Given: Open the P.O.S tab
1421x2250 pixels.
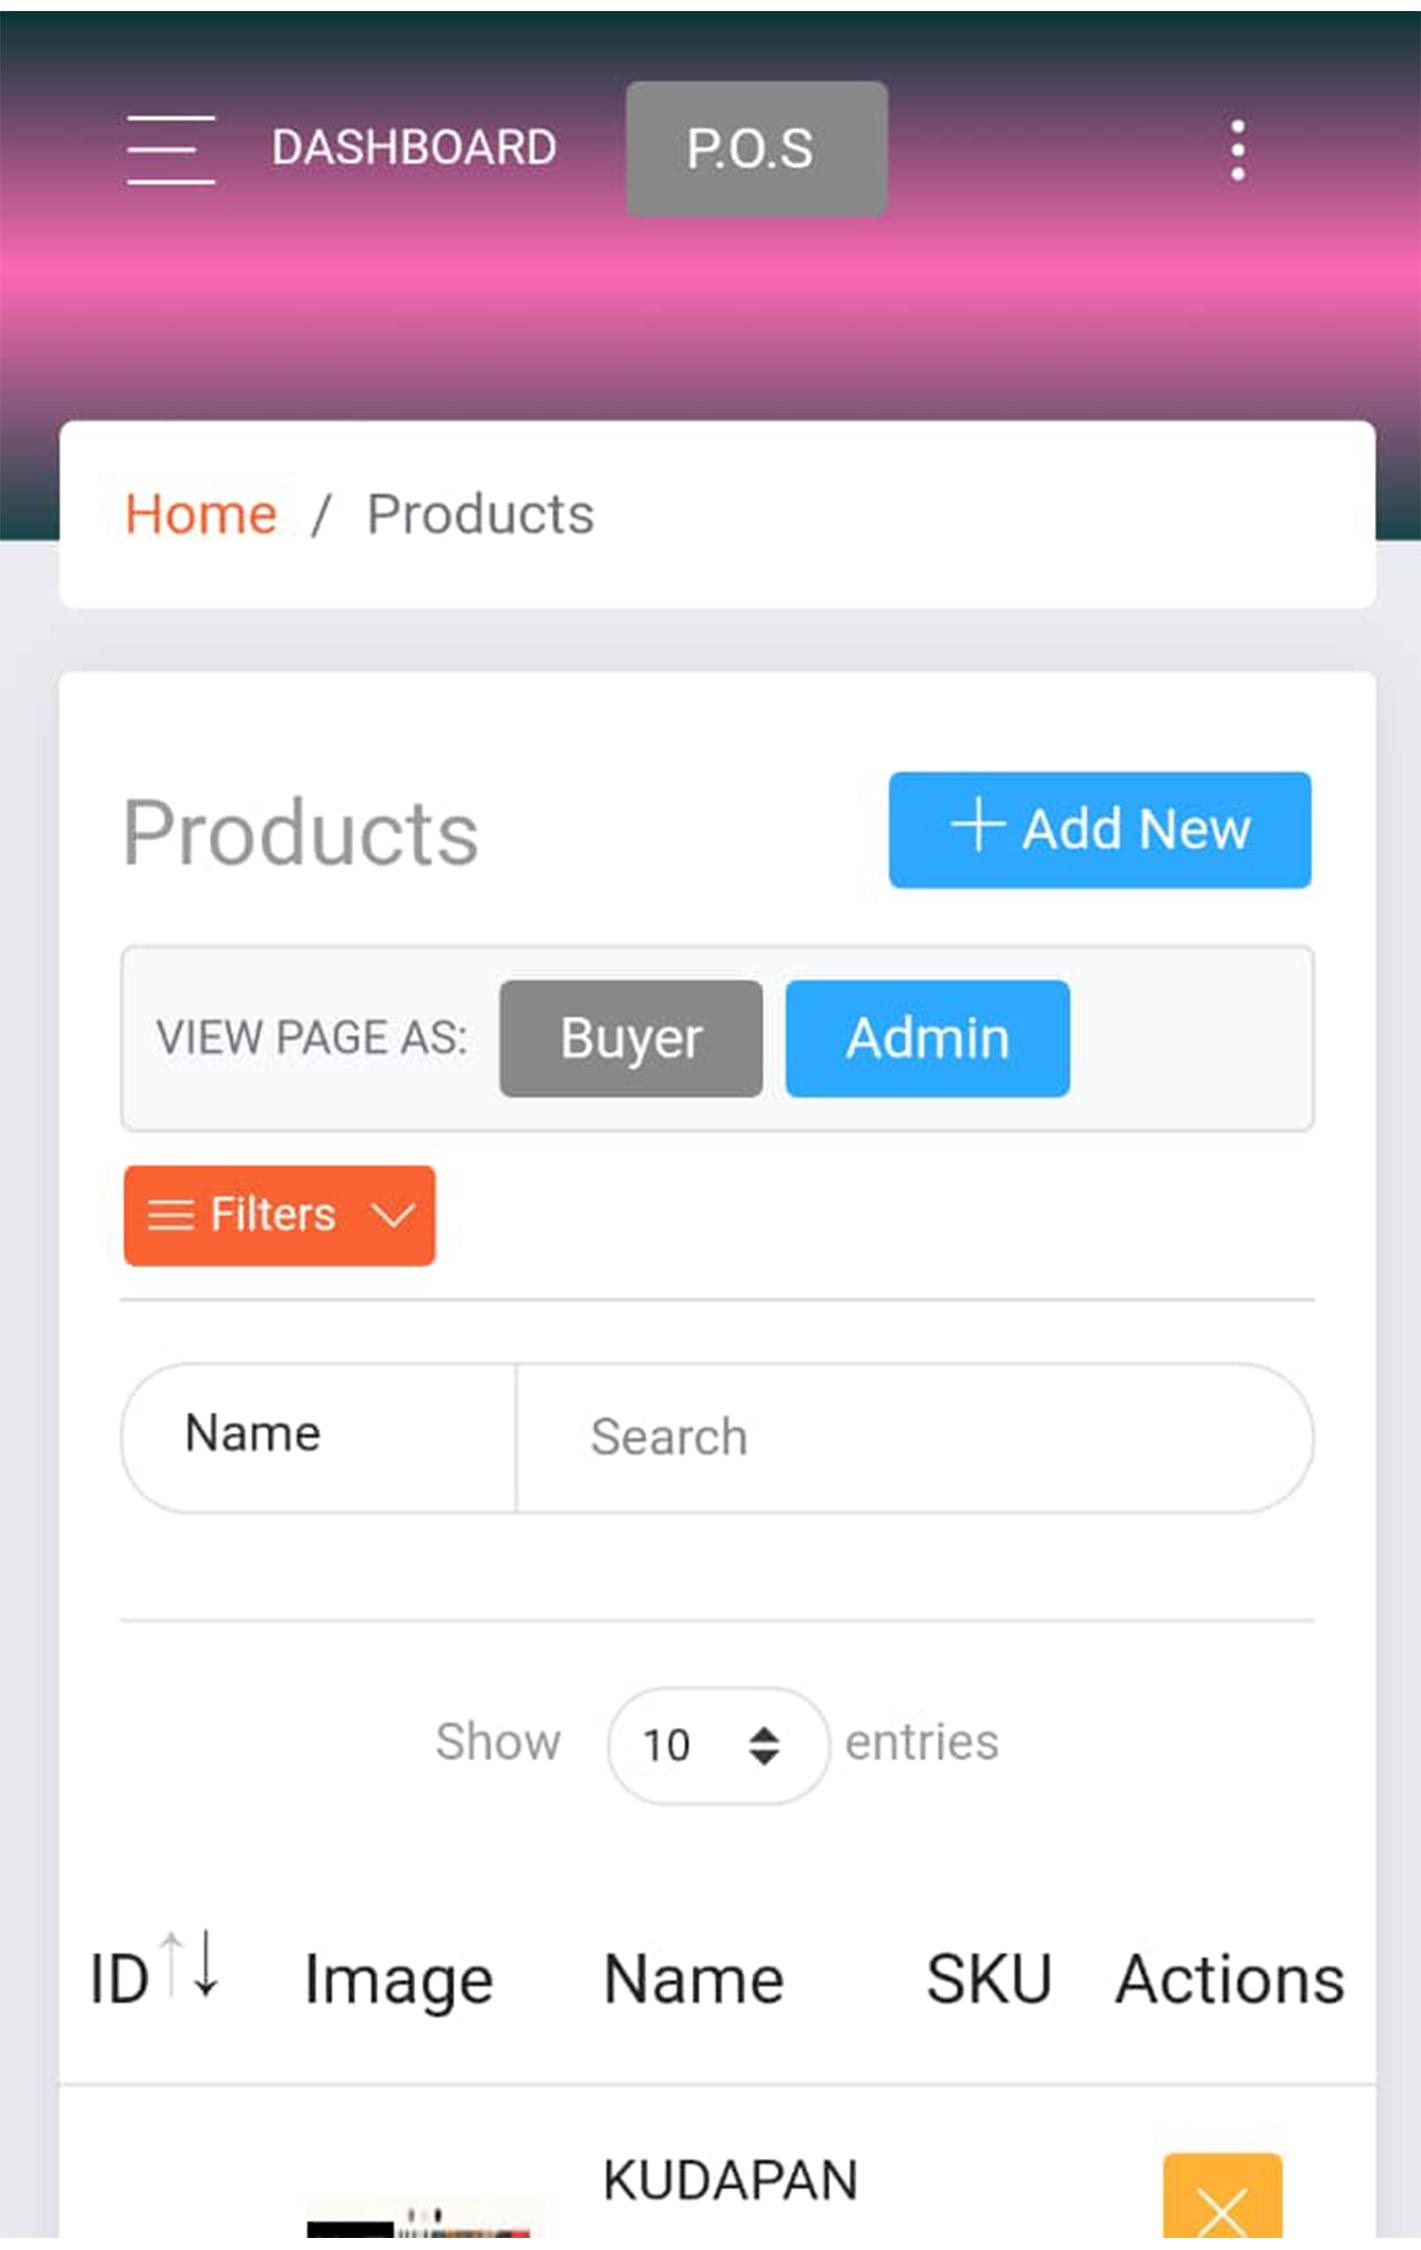Looking at the screenshot, I should (756, 149).
